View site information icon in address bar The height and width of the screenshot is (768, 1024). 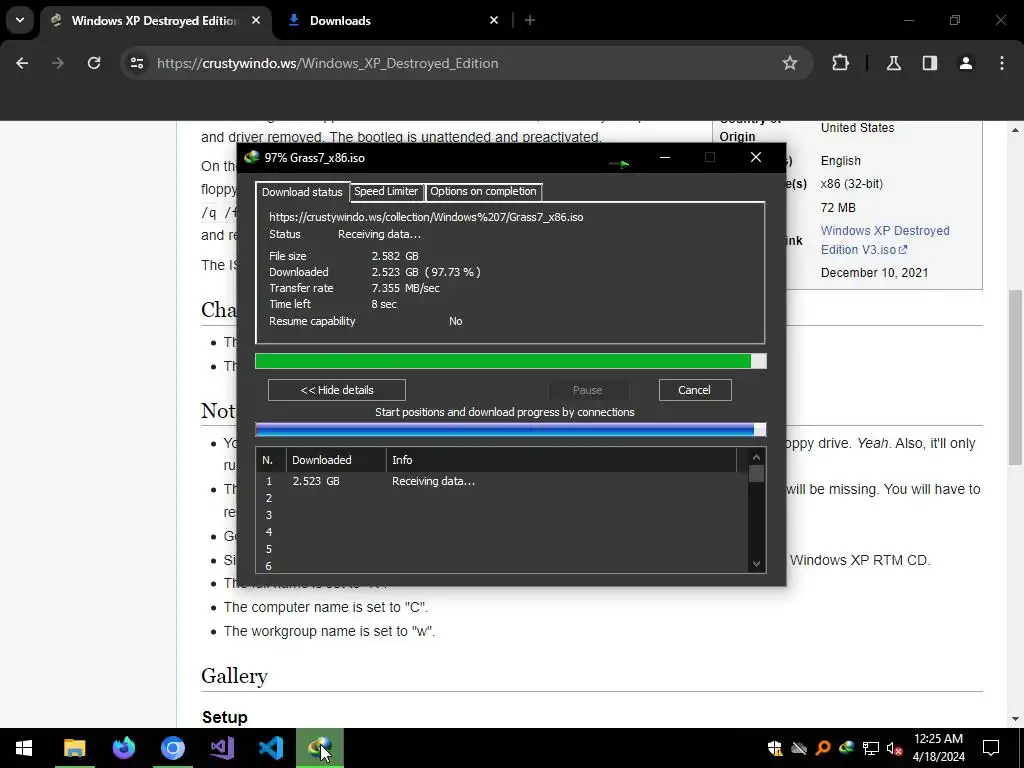136,63
